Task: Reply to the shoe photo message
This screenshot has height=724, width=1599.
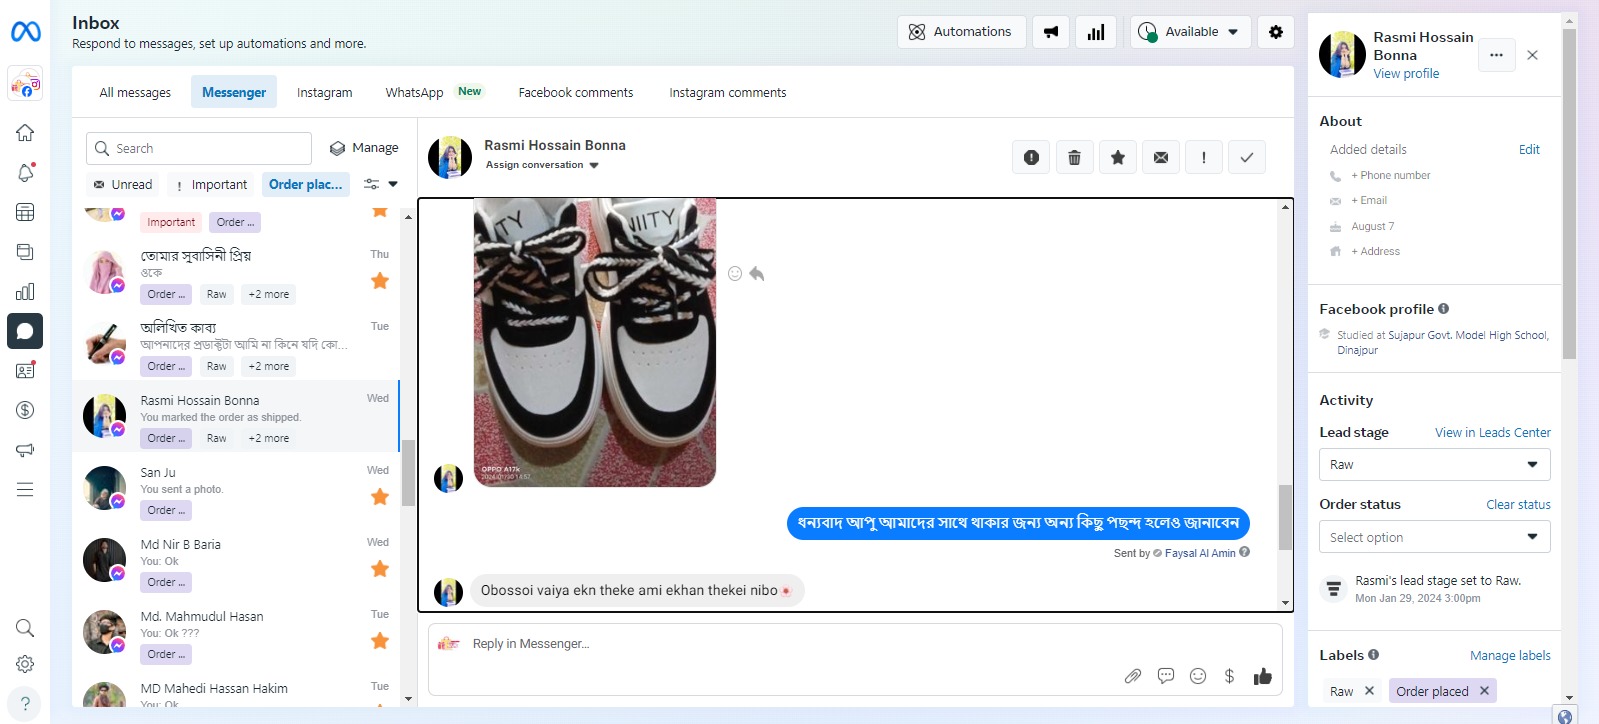Action: pyautogui.click(x=757, y=274)
